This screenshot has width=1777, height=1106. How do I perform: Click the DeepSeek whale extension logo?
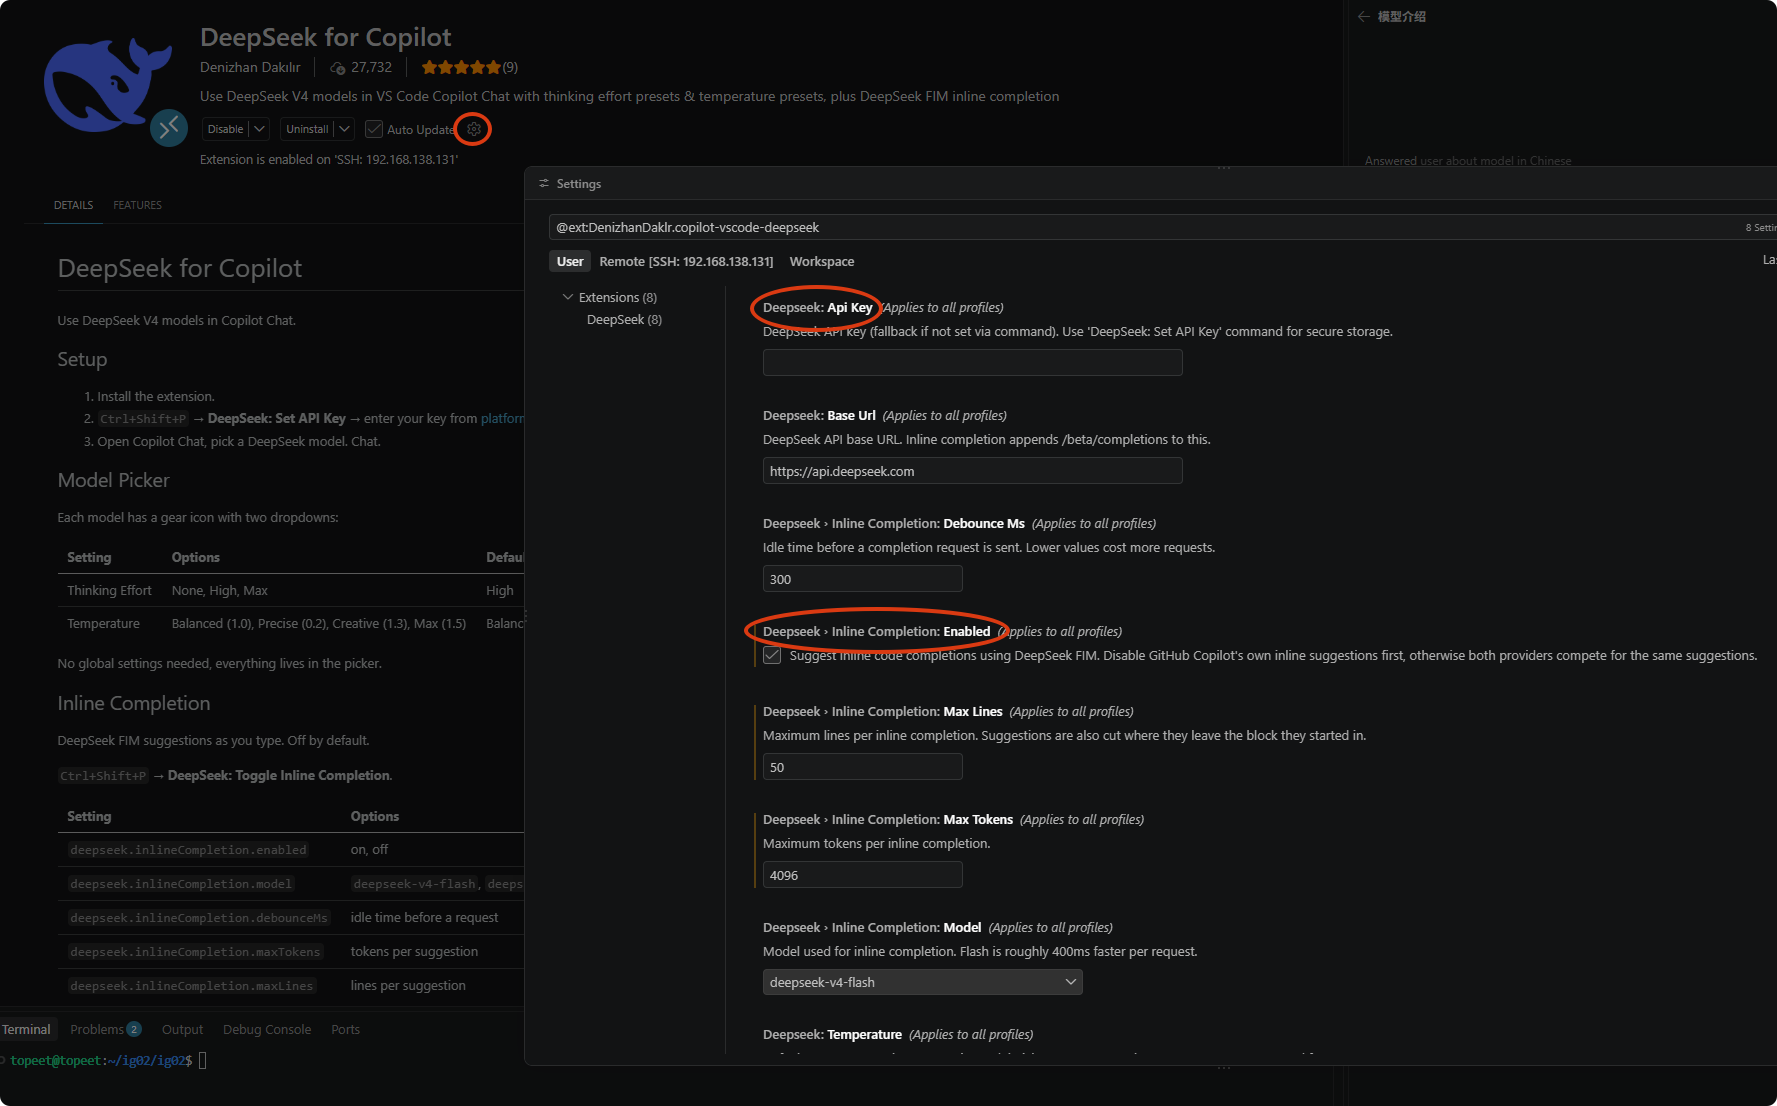coord(108,86)
